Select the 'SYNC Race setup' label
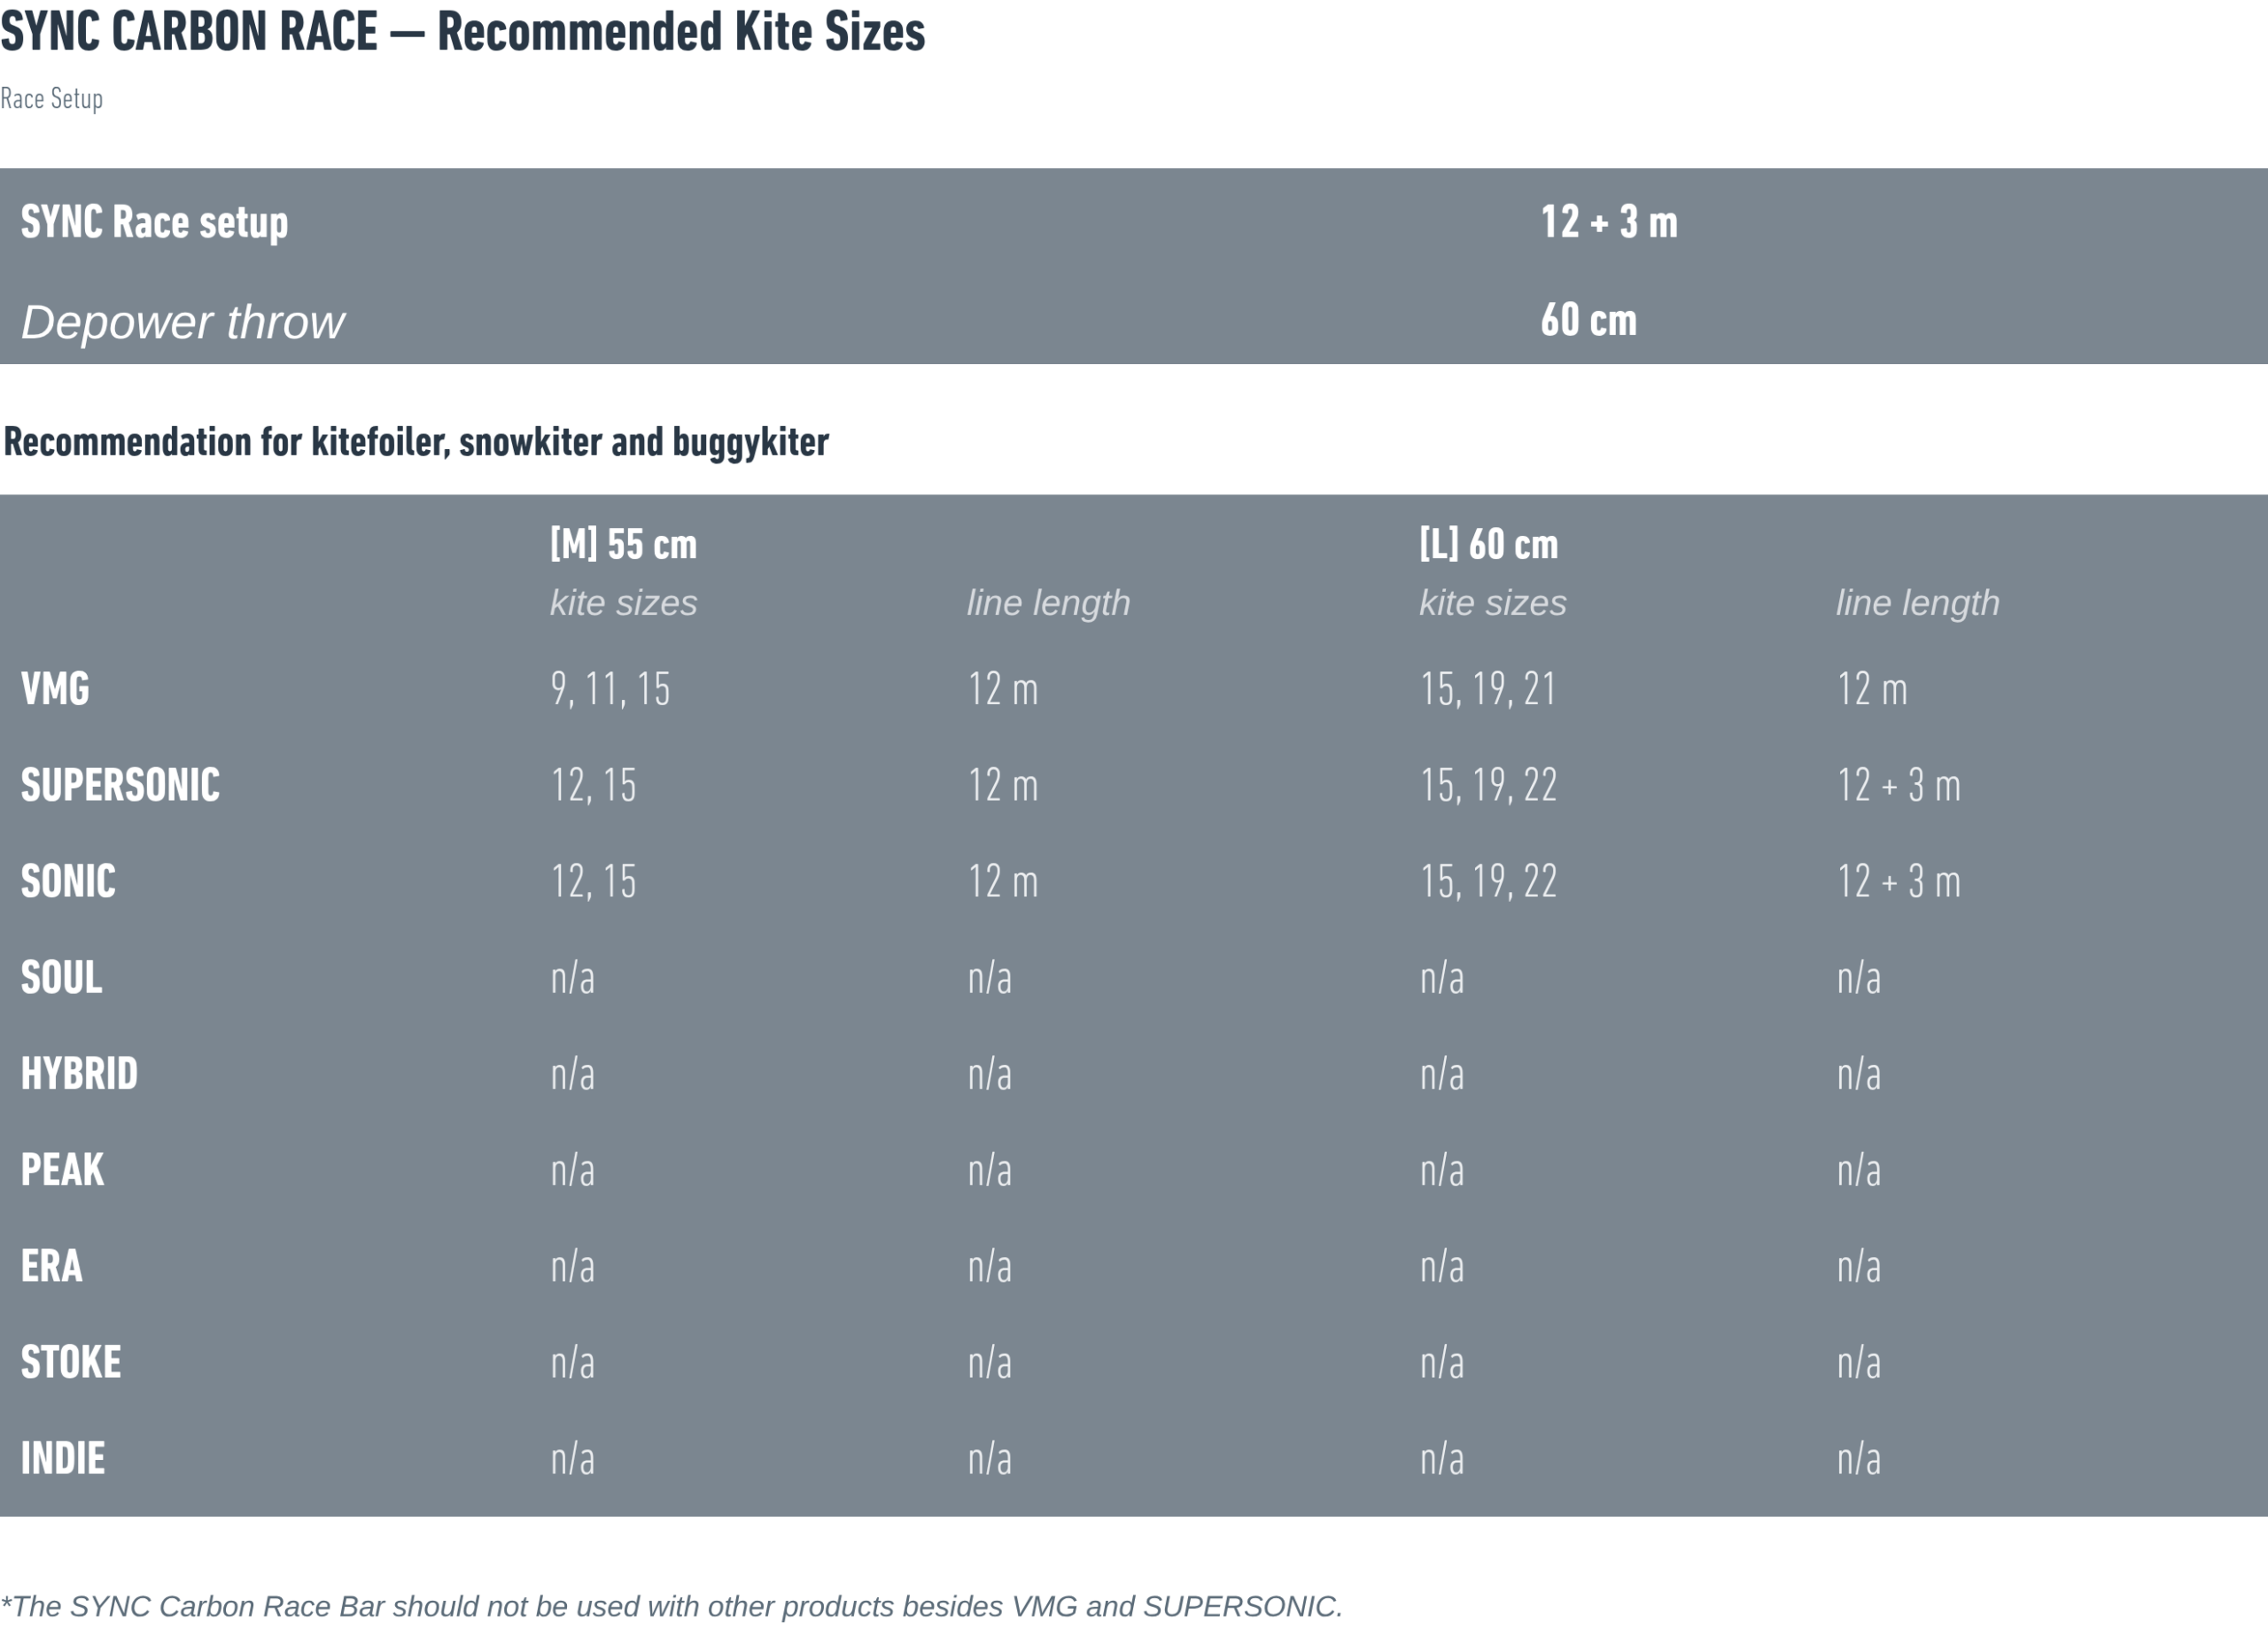Screen dimensions: 2268x1630 155,223
